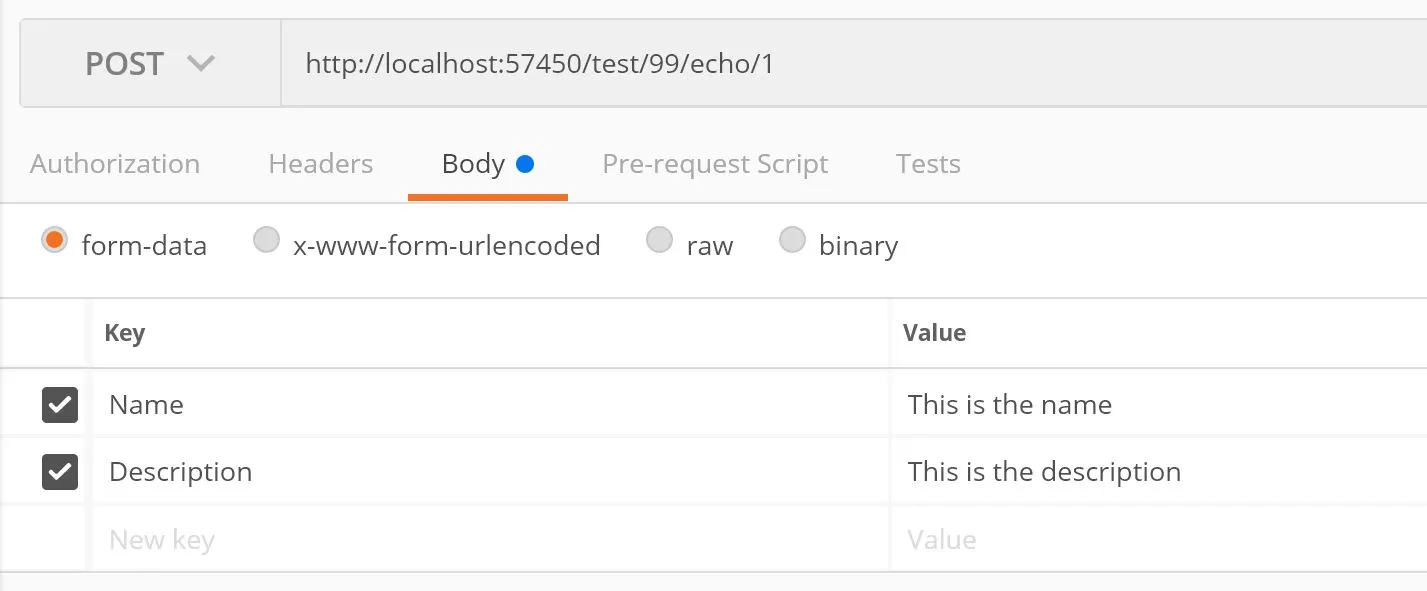Click the 'This is the name' value
Image resolution: width=1427 pixels, height=591 pixels.
click(1009, 405)
